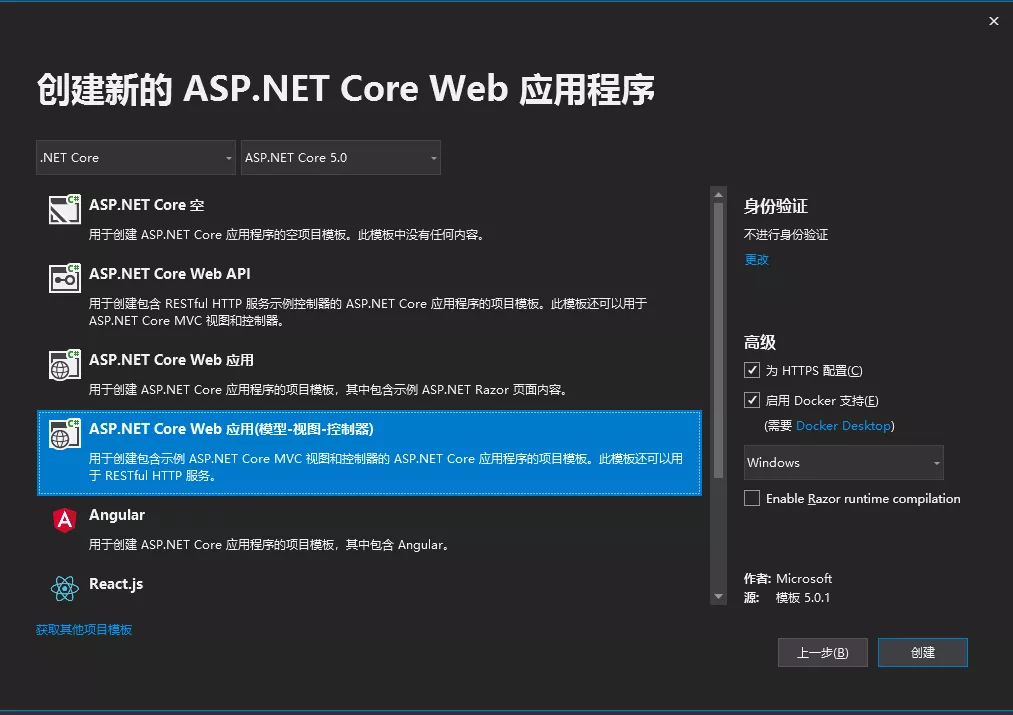The image size is (1013, 715).
Task: Uncheck 启用 Docker 支持
Action: tap(752, 400)
